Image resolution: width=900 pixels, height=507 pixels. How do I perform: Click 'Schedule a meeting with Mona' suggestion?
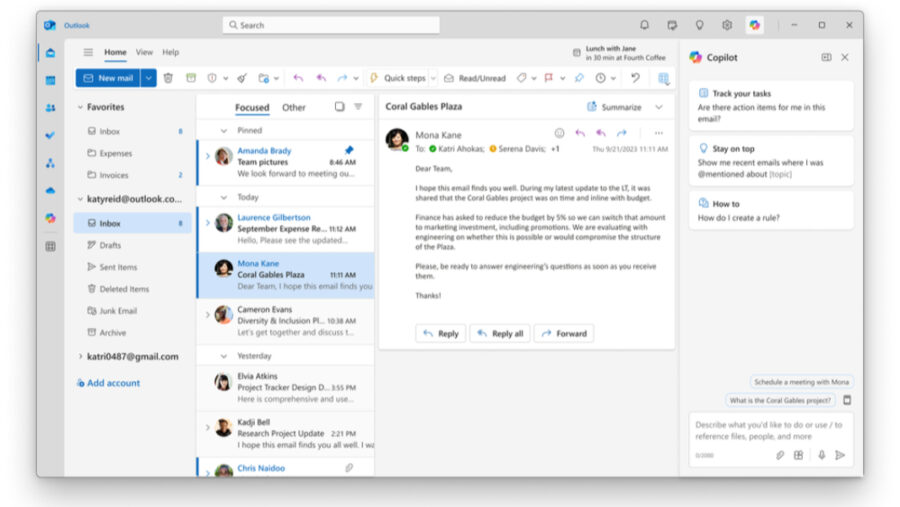[801, 382]
